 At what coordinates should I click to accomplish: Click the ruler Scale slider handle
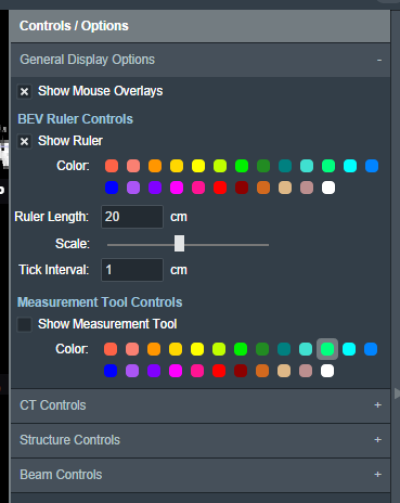click(x=179, y=243)
